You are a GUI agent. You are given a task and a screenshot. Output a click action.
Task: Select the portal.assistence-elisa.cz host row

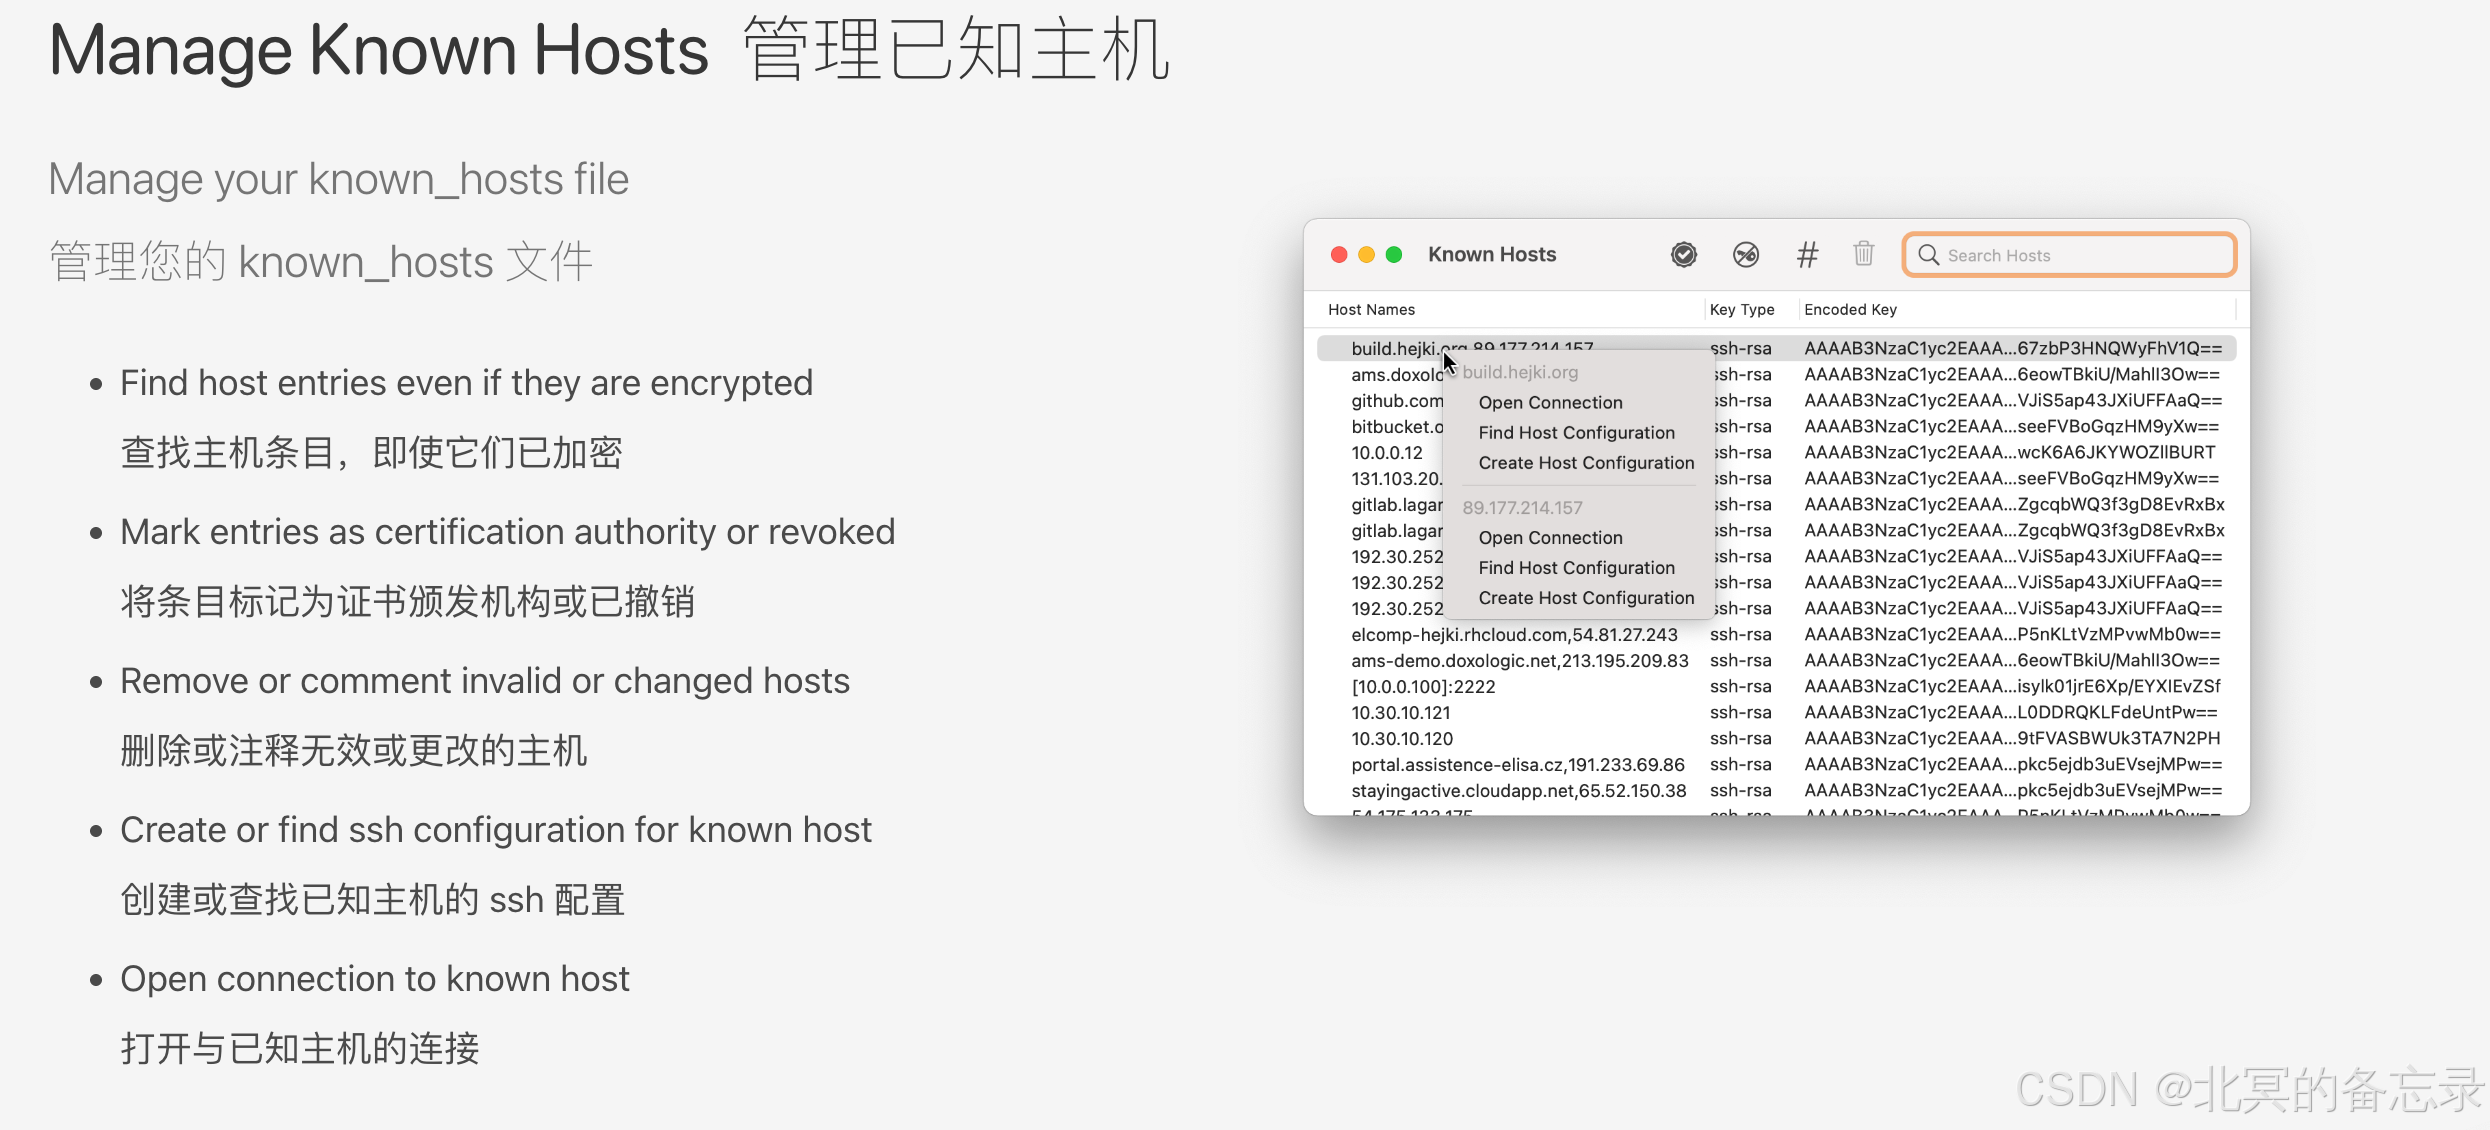1517,764
